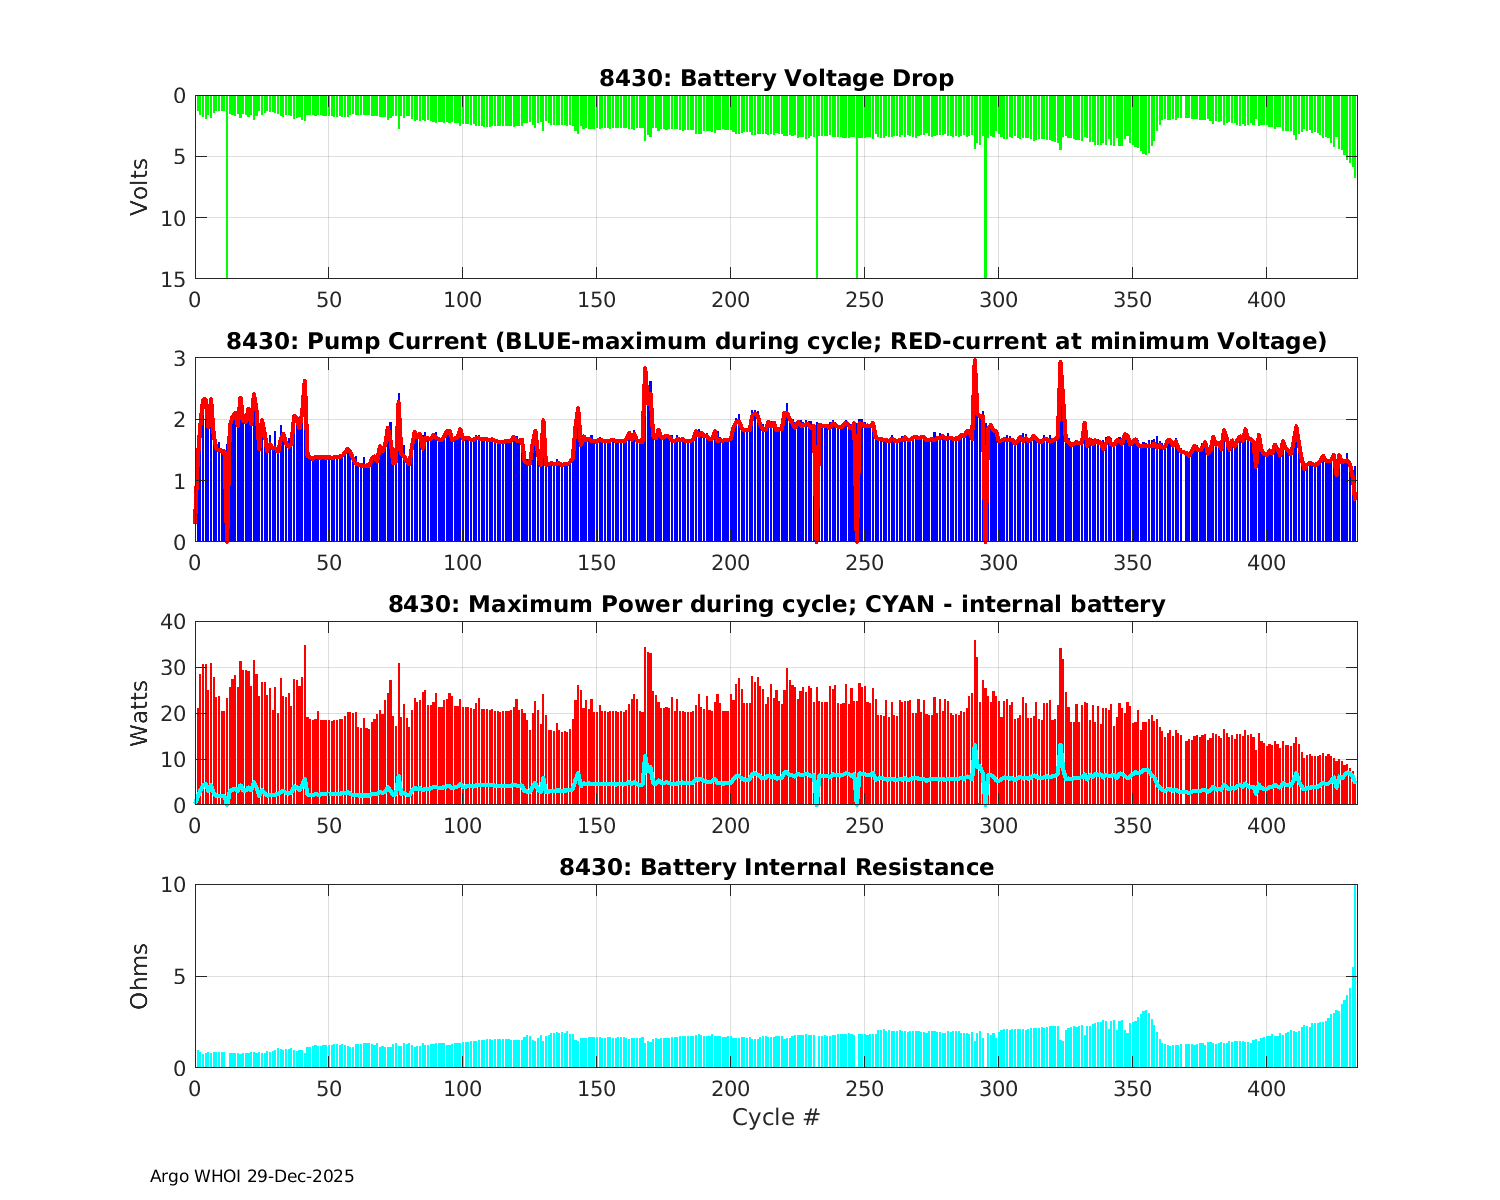The width and height of the screenshot is (1500, 1200).
Task: Click the 15 tick label on Volts axis
Action: pos(174,279)
